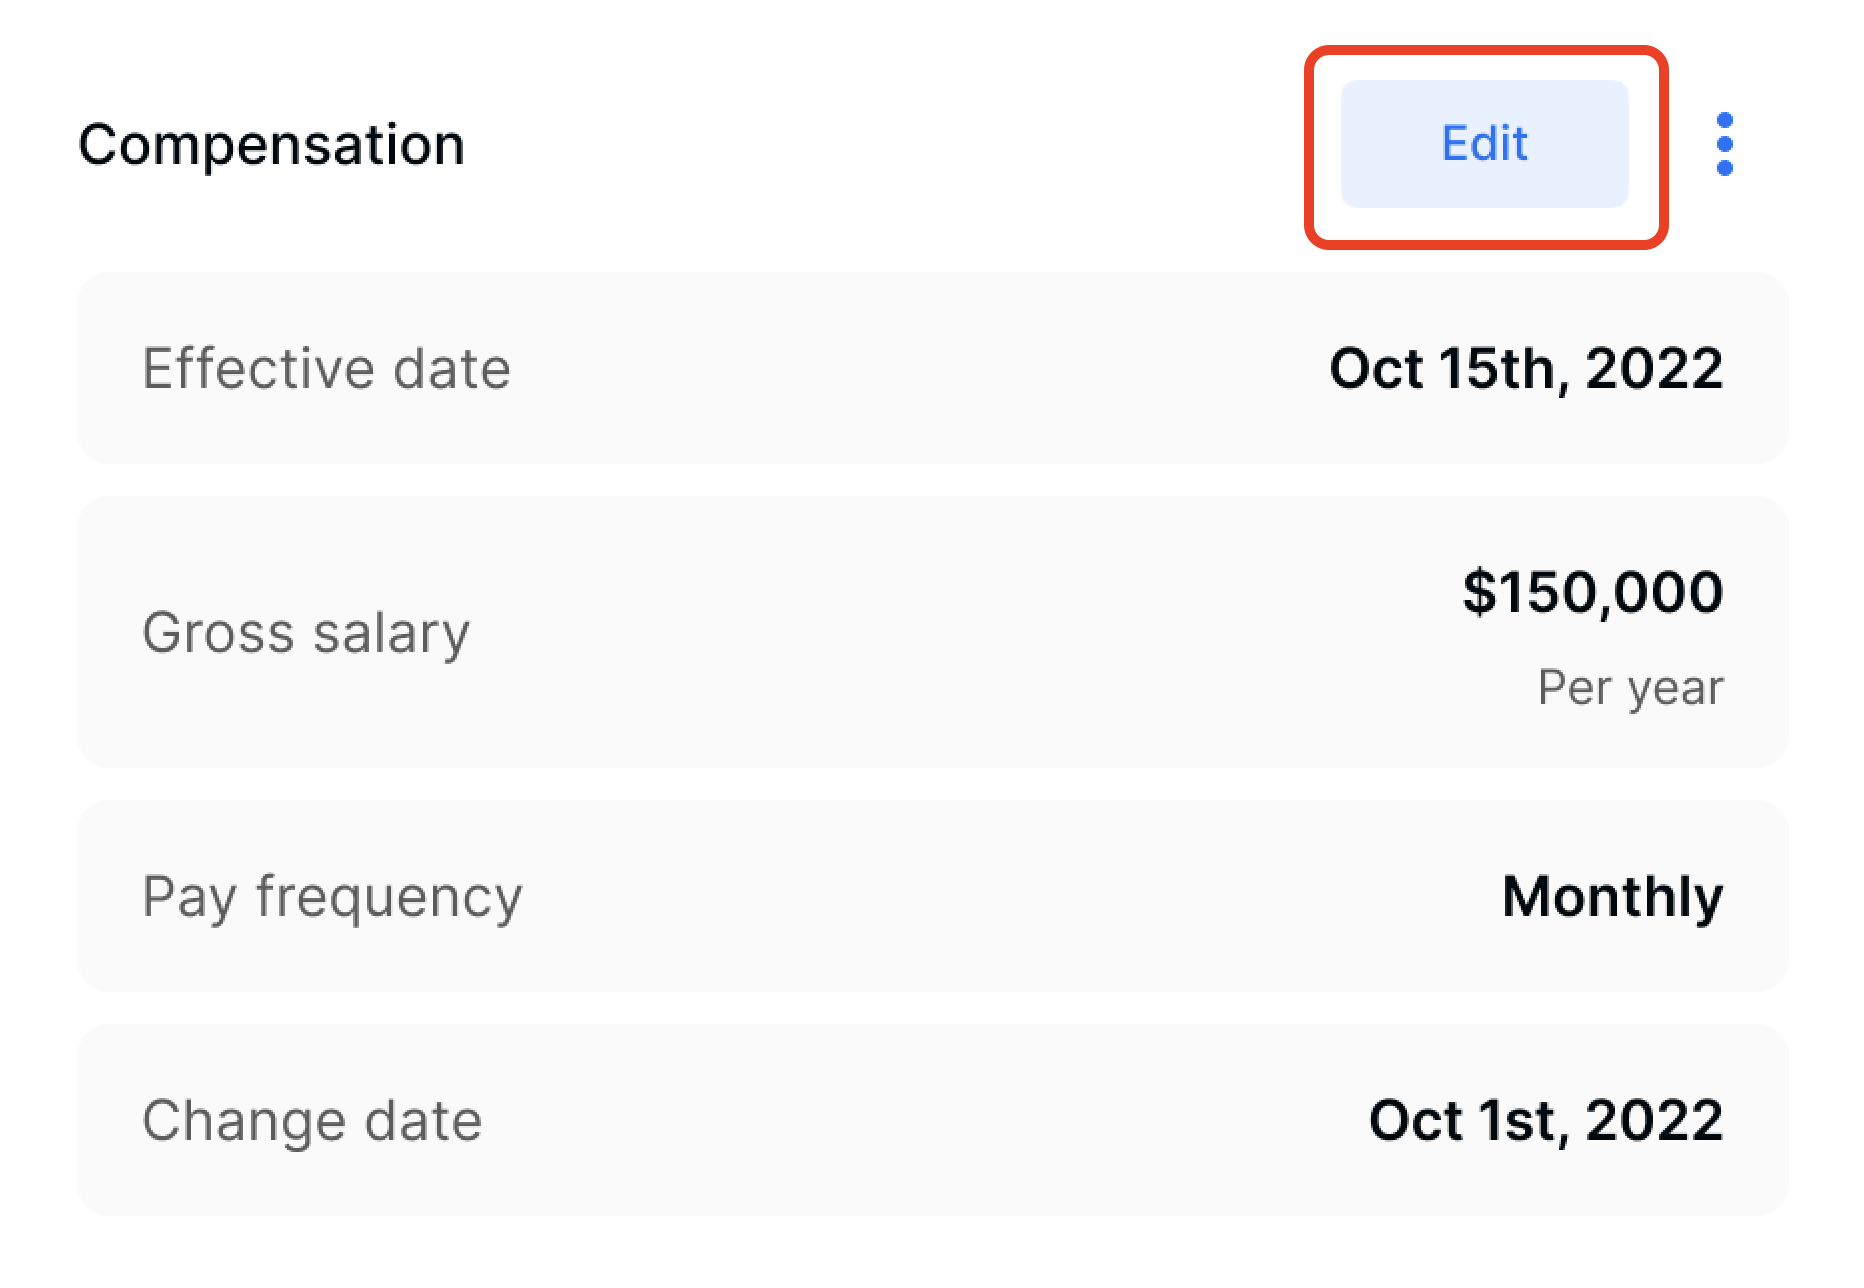
Task: Select the Monthly pay frequency value
Action: click(1612, 896)
